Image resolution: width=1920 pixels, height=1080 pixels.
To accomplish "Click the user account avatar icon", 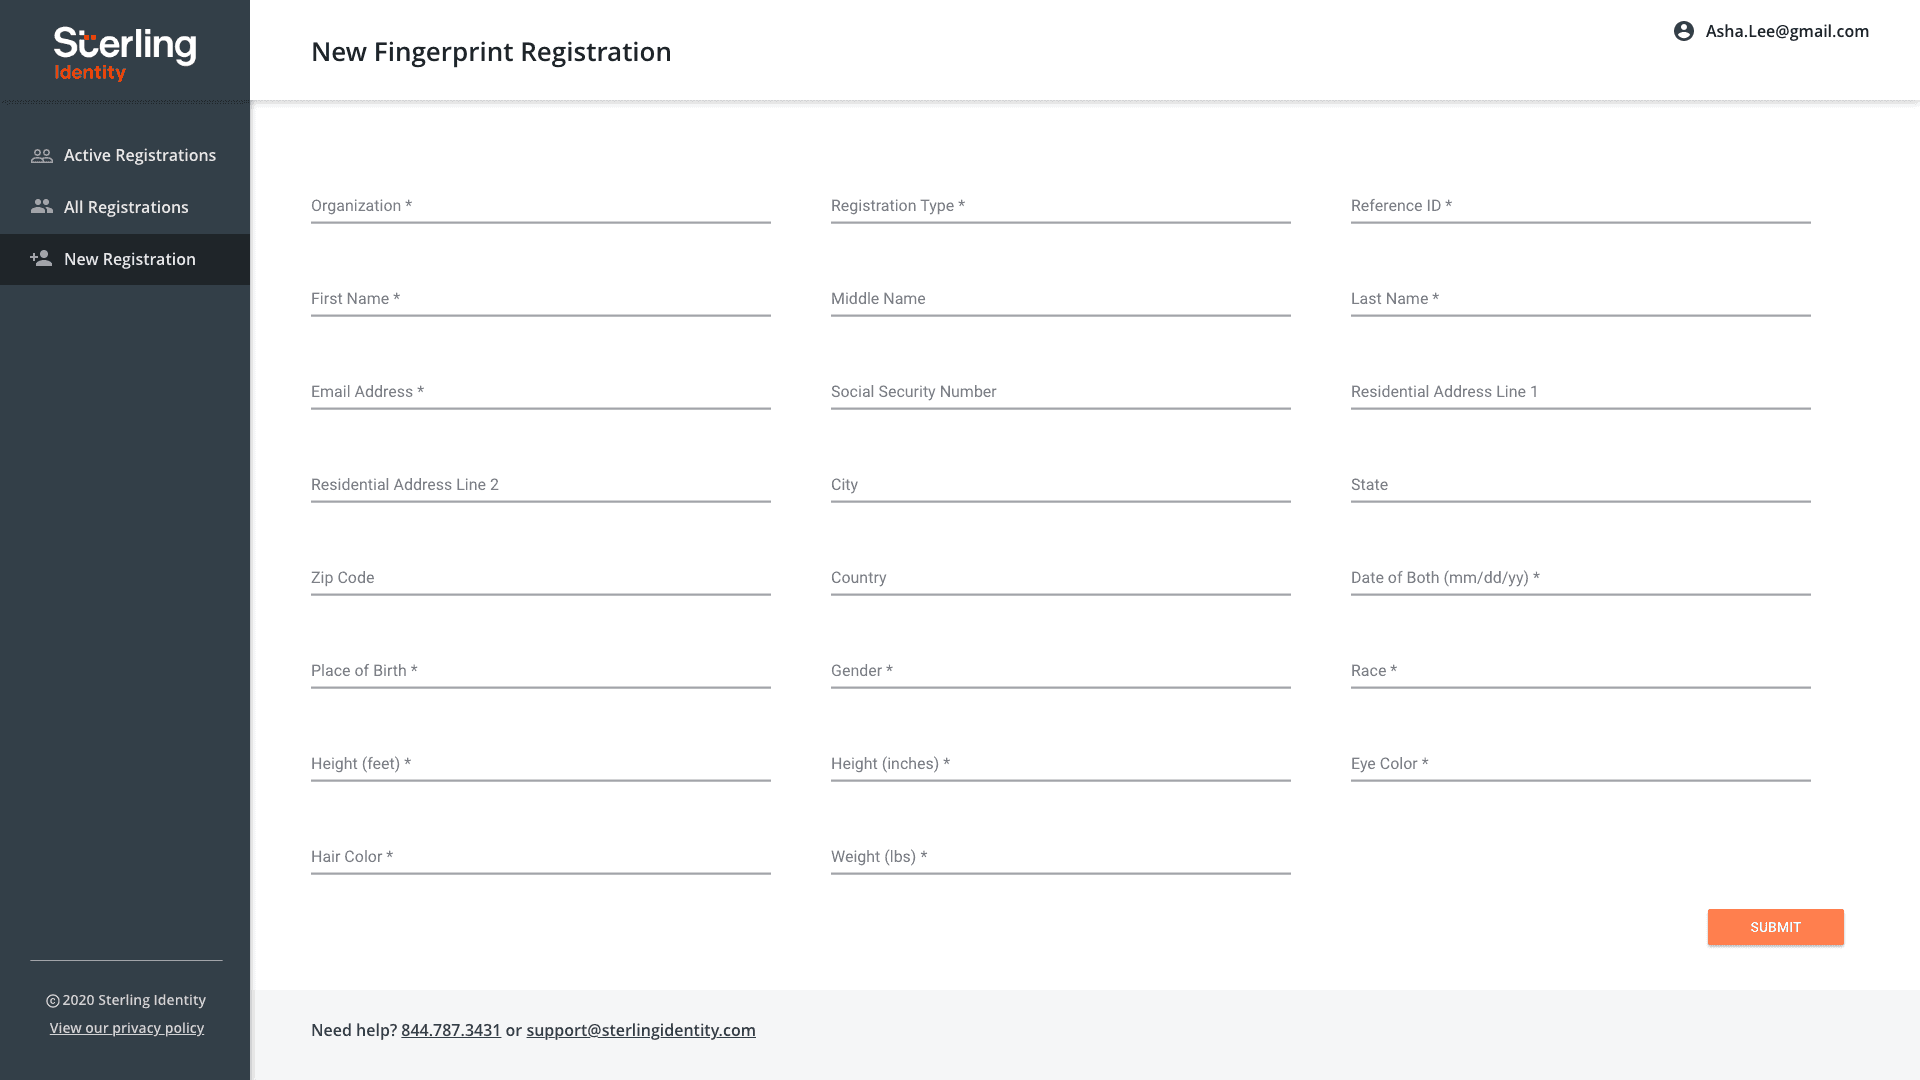I will tap(1684, 32).
